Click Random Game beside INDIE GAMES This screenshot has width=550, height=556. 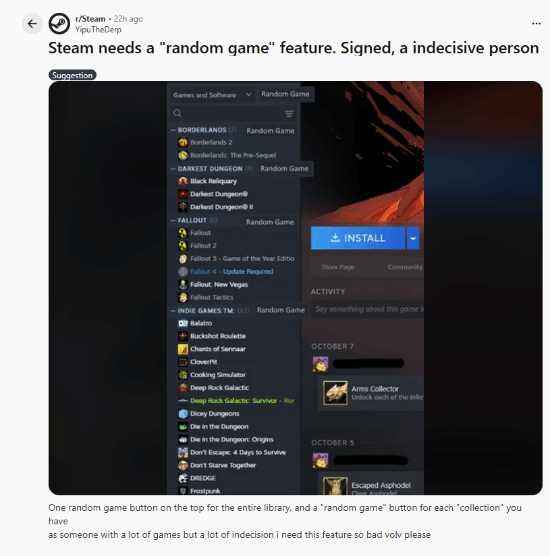(x=281, y=310)
